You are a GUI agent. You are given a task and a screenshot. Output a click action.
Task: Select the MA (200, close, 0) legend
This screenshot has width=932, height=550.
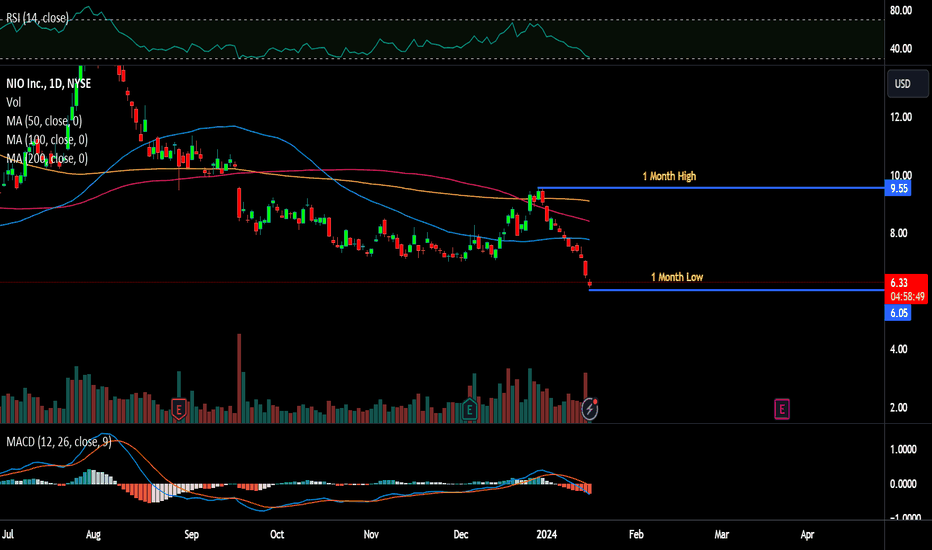point(47,159)
